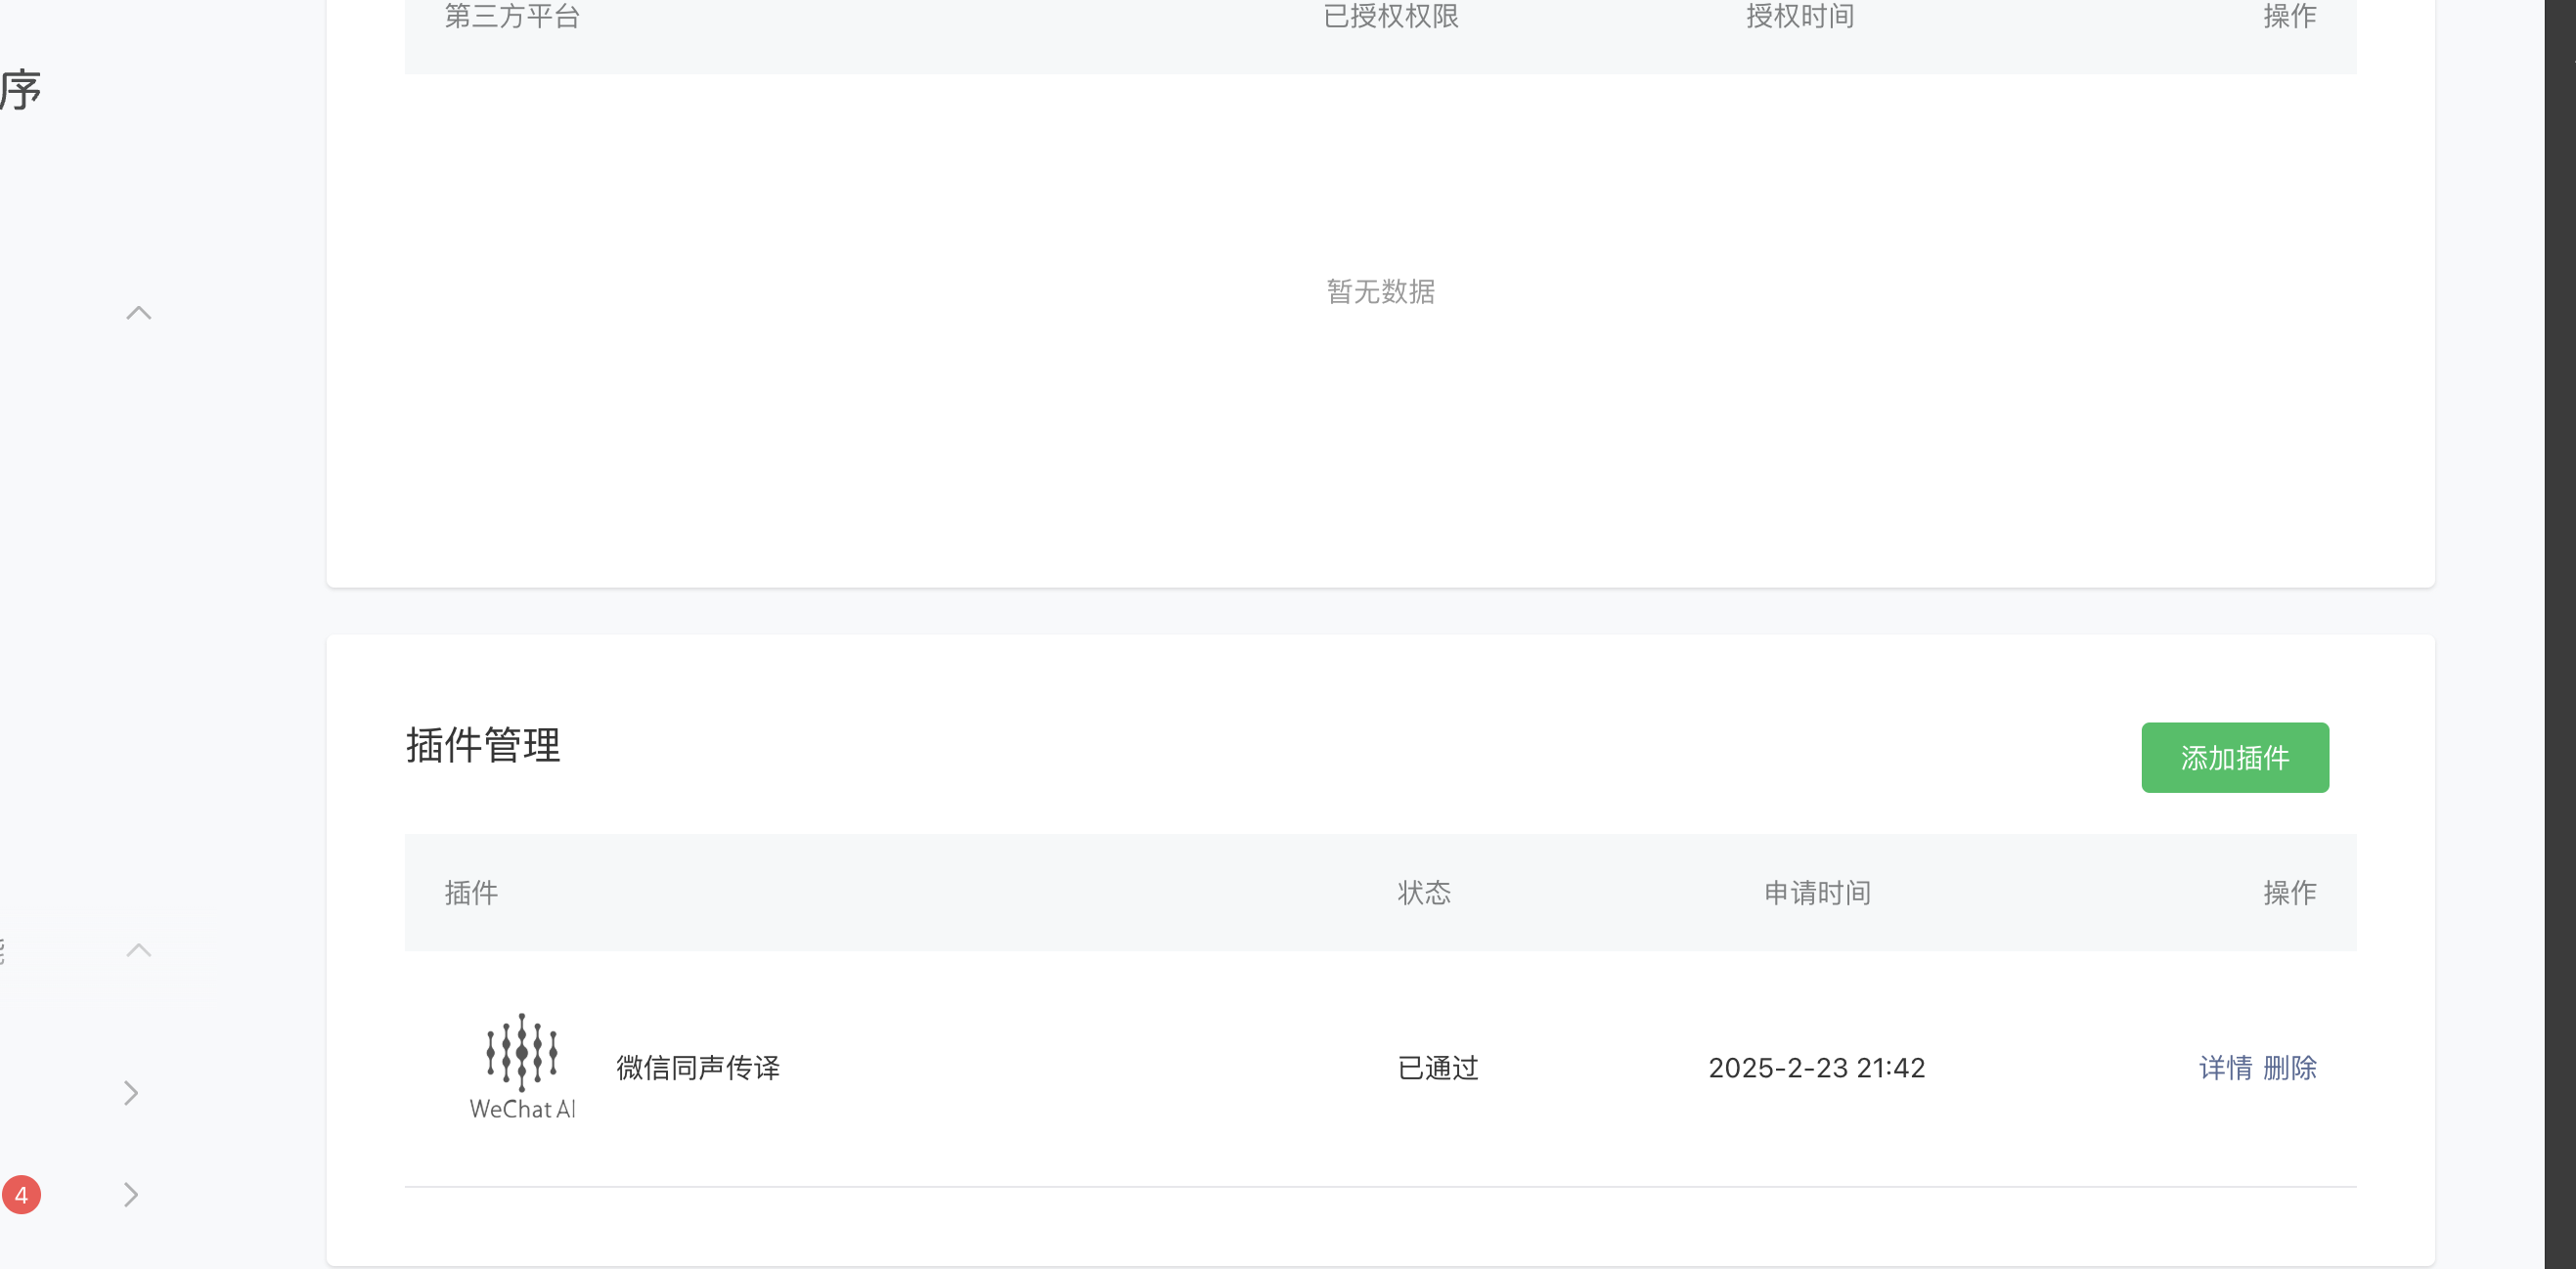Expand the sidebar item beside the red badge
This screenshot has width=2576, height=1269.
(131, 1194)
